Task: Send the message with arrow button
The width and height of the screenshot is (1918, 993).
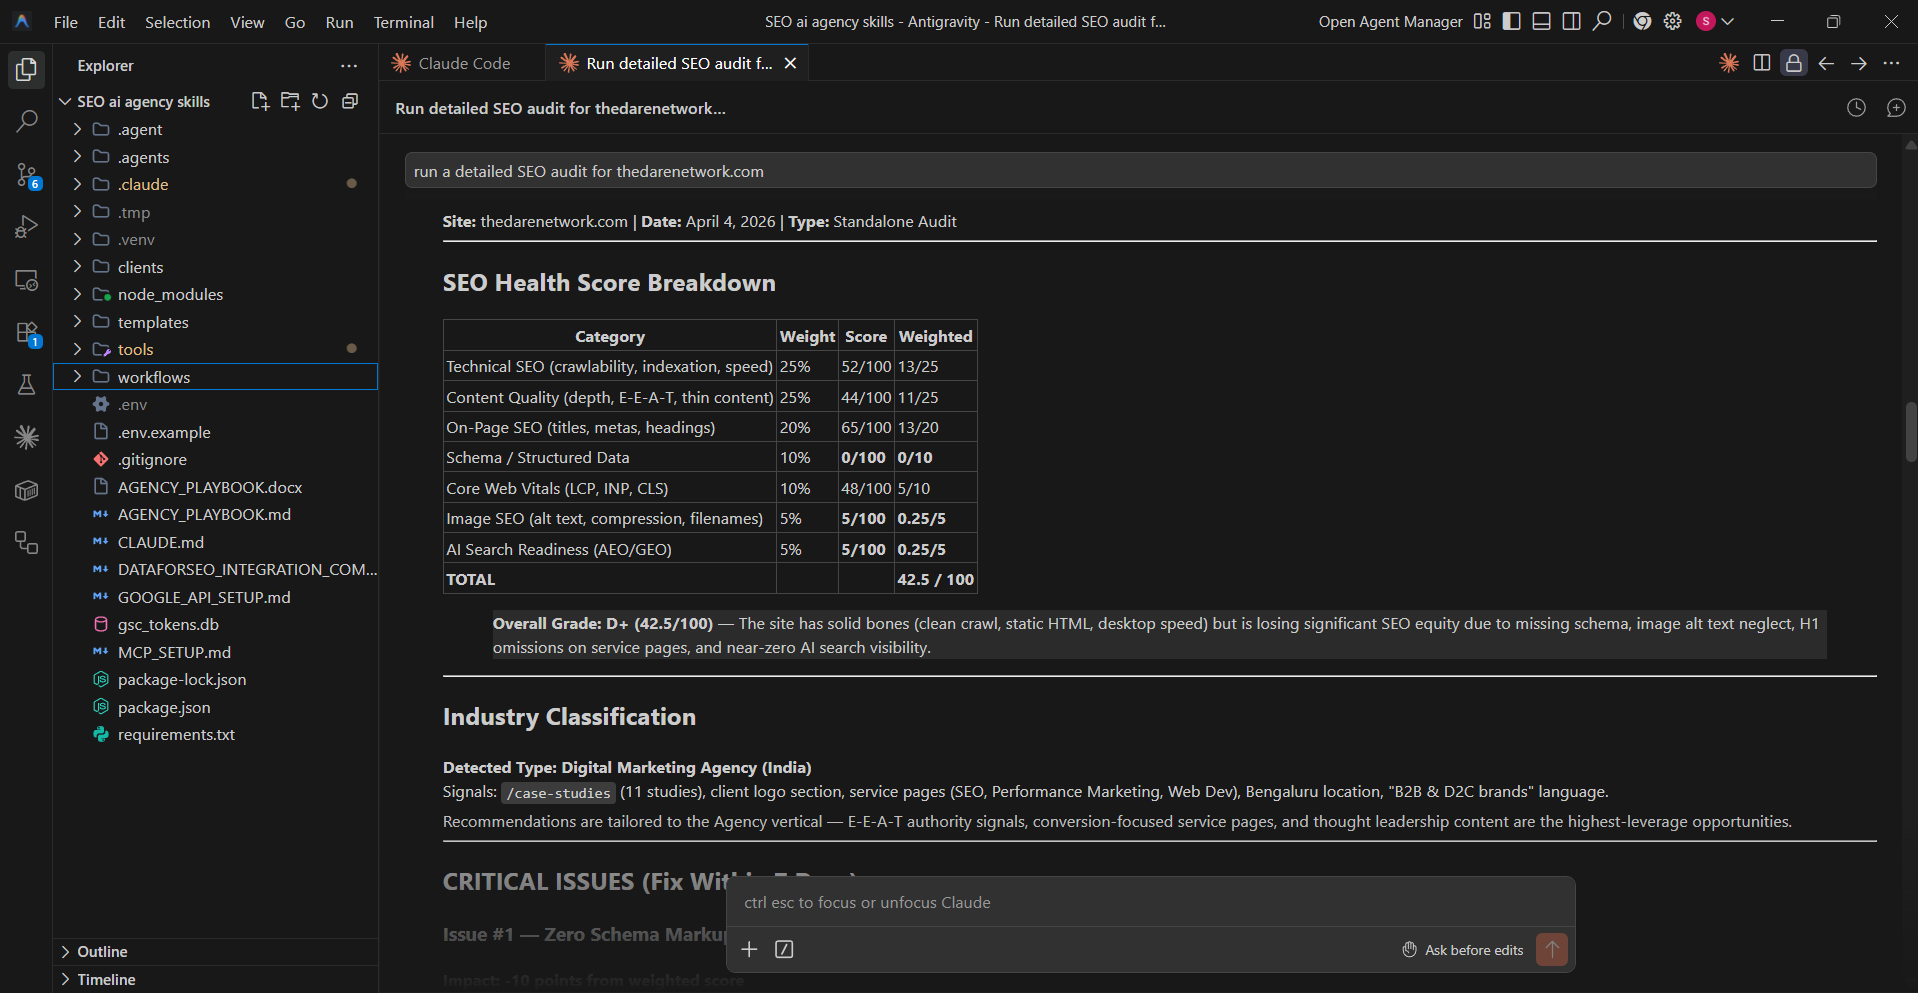Action: pyautogui.click(x=1552, y=949)
